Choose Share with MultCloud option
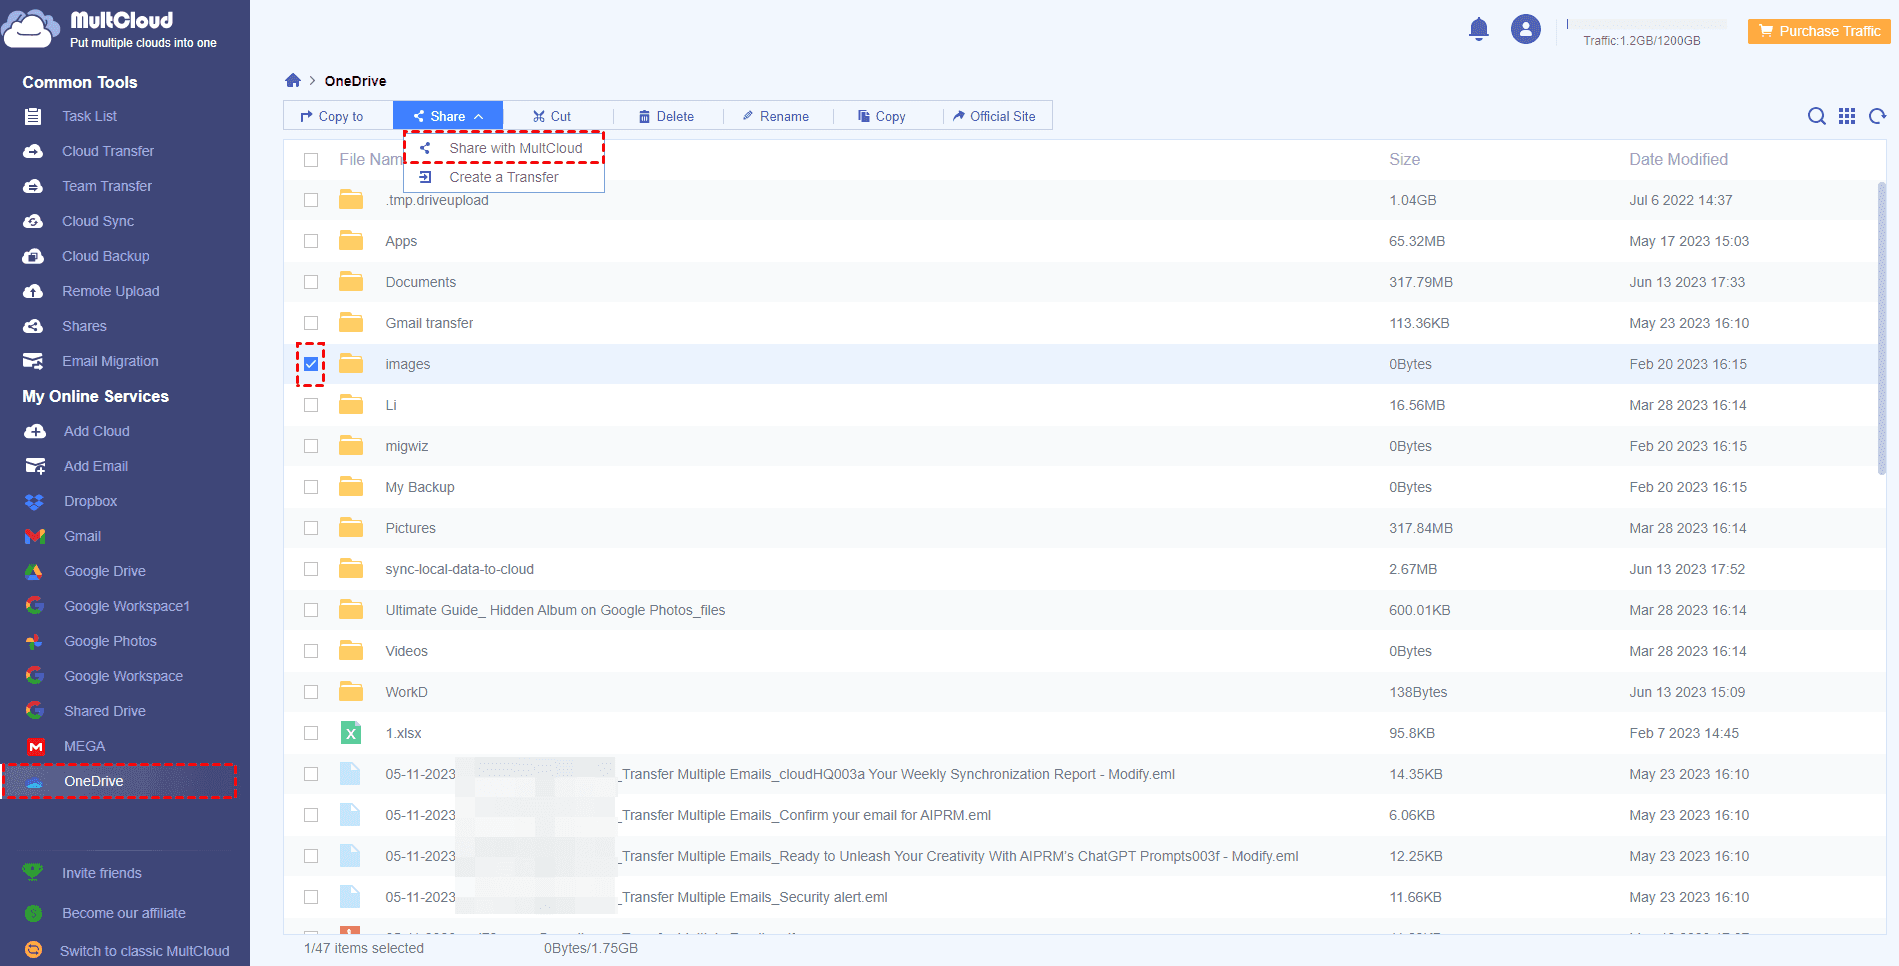This screenshot has height=966, width=1899. point(515,148)
